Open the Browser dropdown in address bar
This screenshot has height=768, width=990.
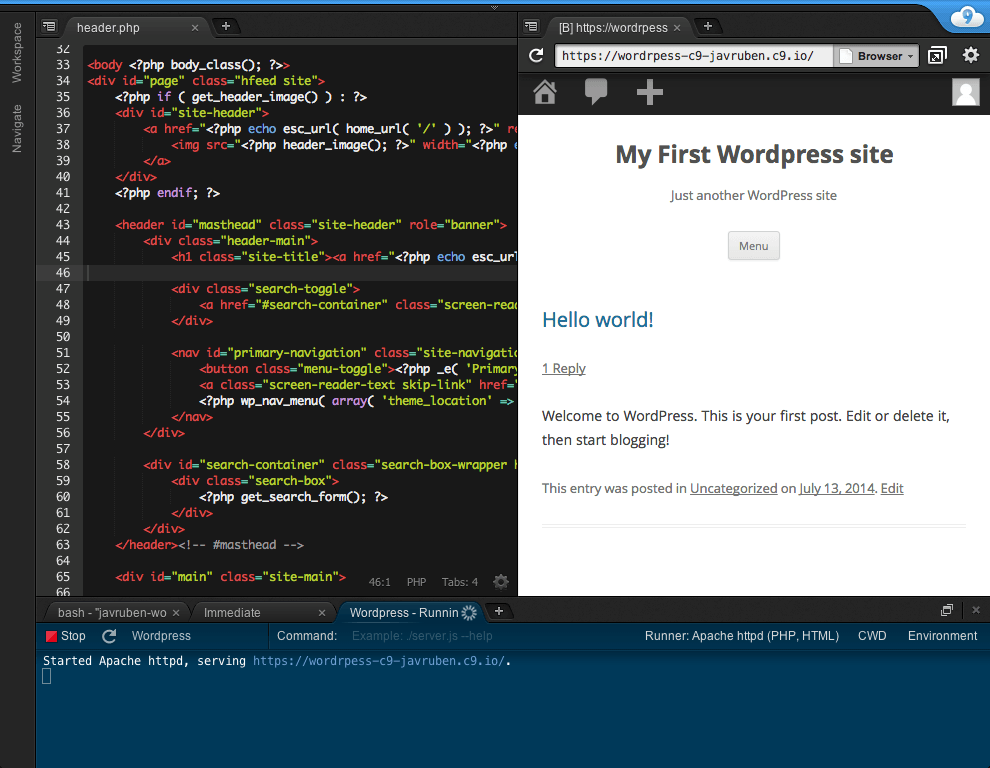pyautogui.click(x=876, y=56)
